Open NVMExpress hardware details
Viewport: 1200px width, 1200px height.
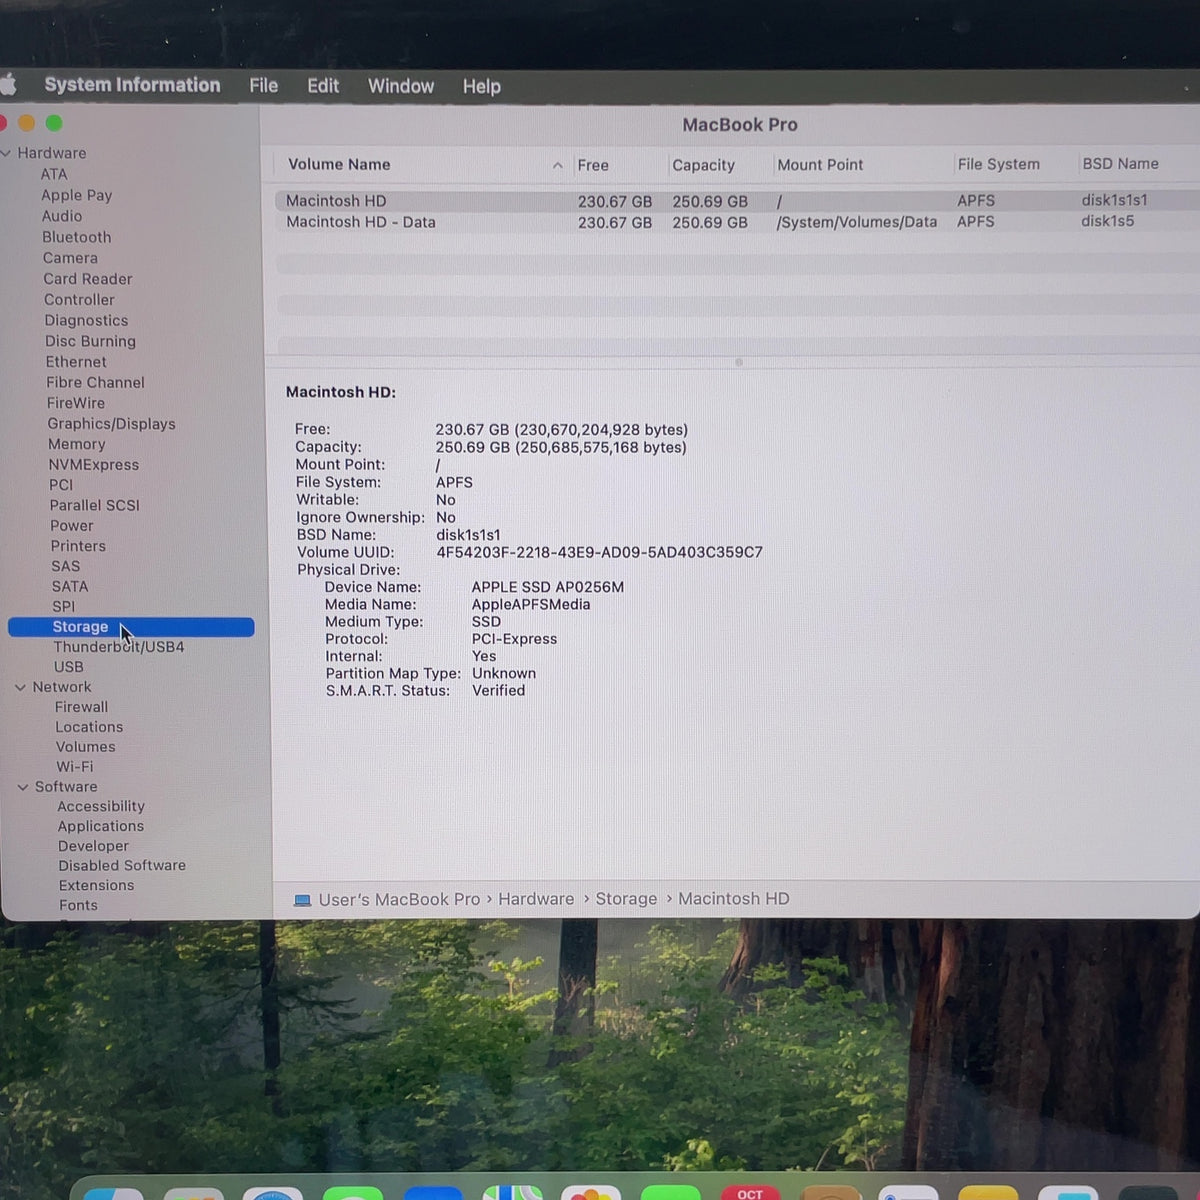(94, 465)
